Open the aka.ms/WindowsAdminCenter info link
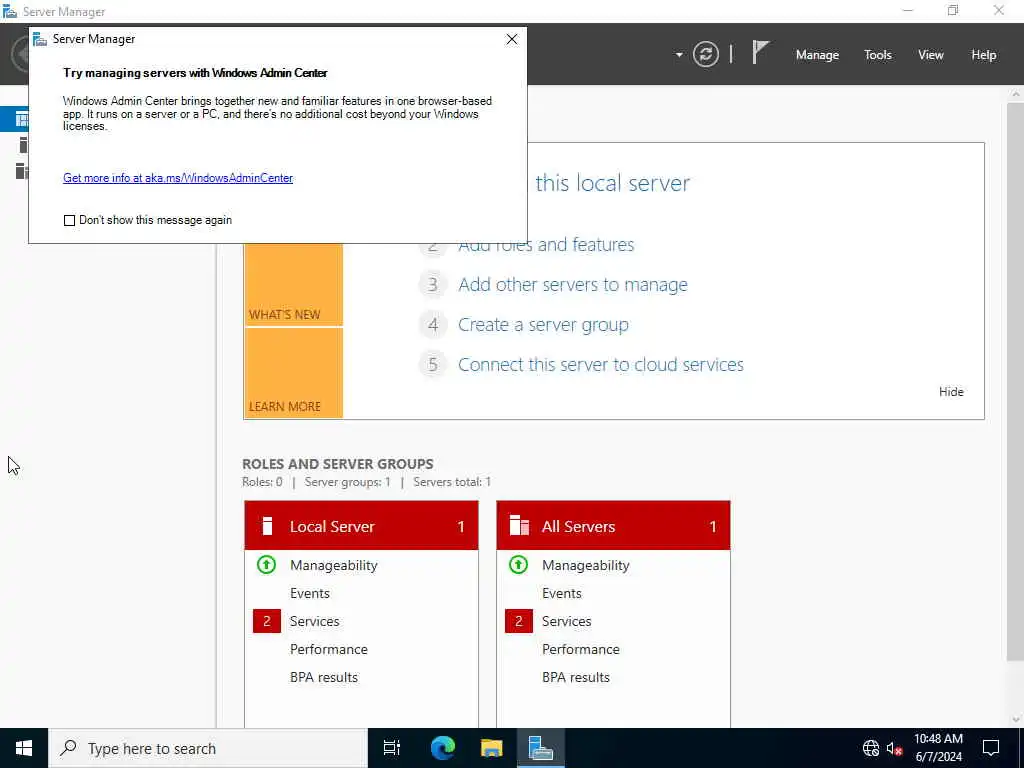Viewport: 1024px width, 768px height. [178, 178]
